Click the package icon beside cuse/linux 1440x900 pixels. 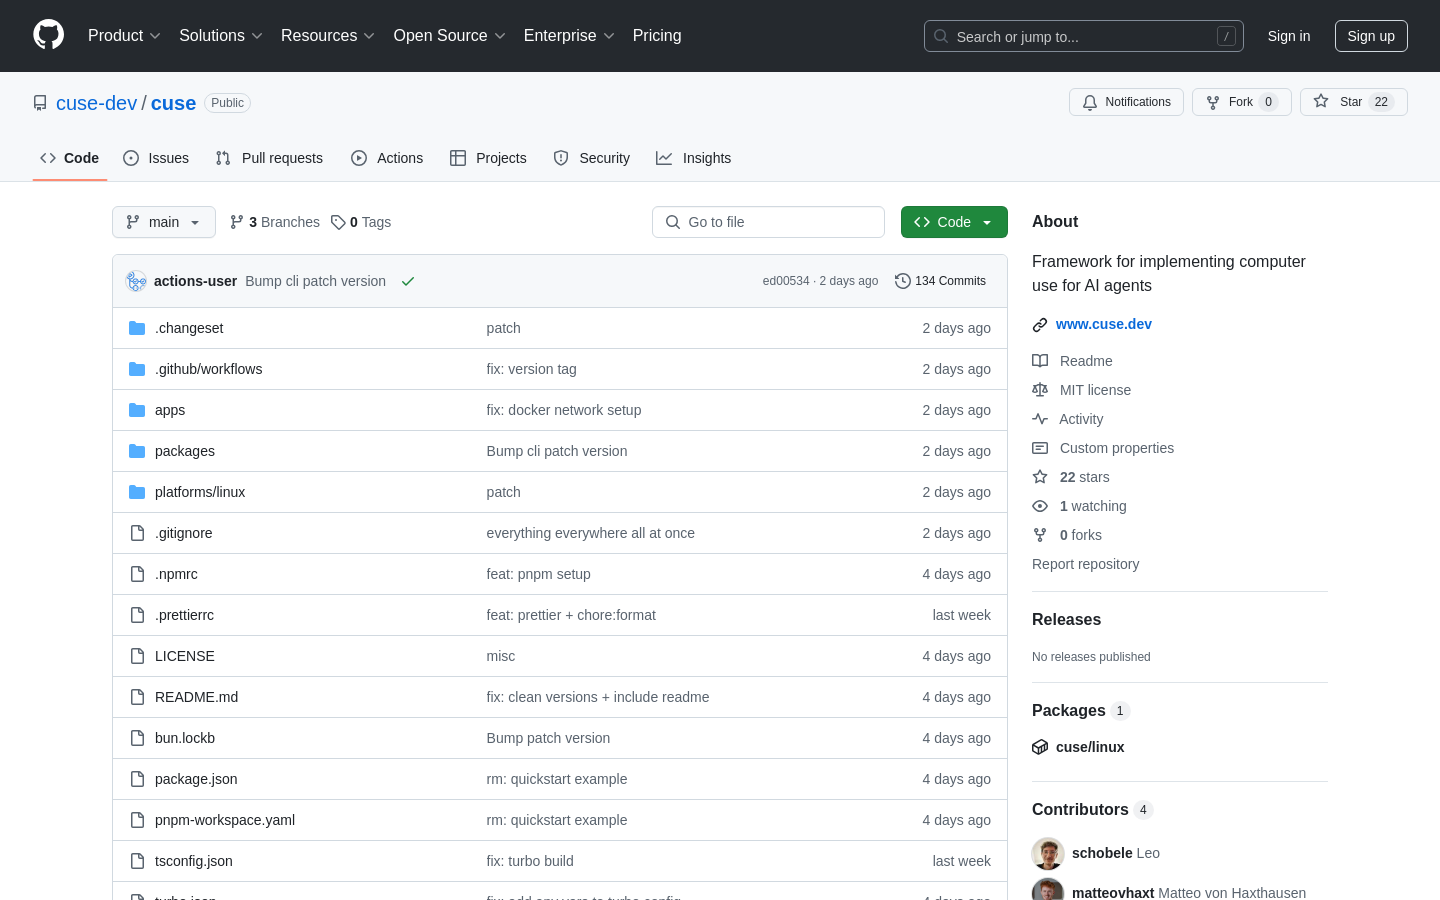(x=1040, y=747)
